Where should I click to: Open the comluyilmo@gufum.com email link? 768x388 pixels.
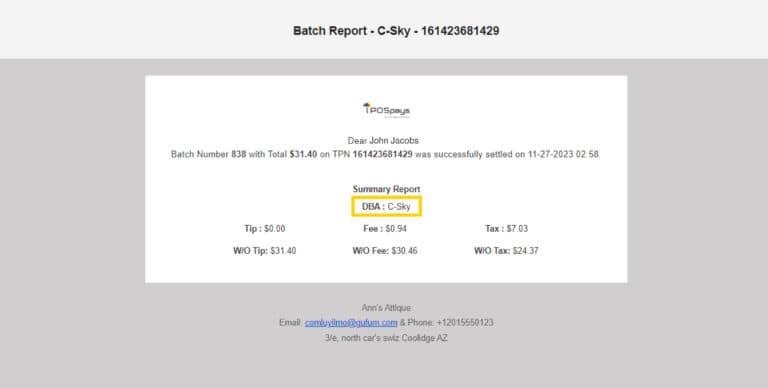click(x=351, y=323)
